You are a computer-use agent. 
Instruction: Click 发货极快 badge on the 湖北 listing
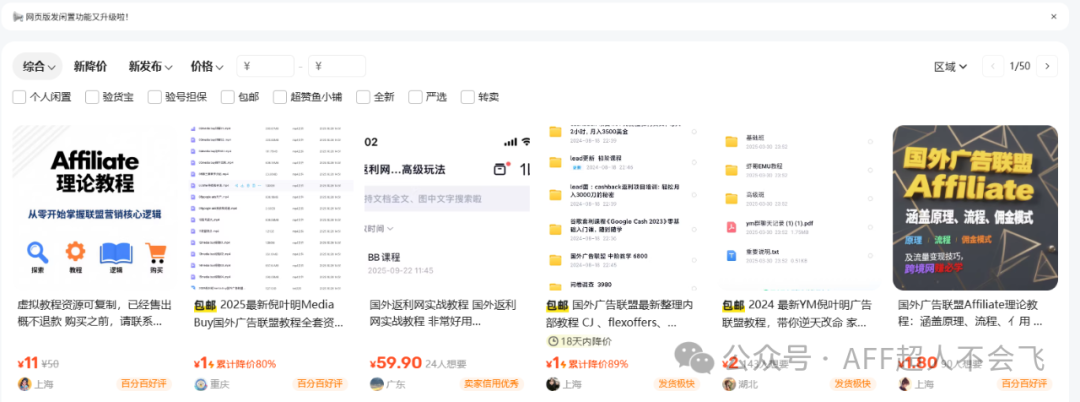853,384
